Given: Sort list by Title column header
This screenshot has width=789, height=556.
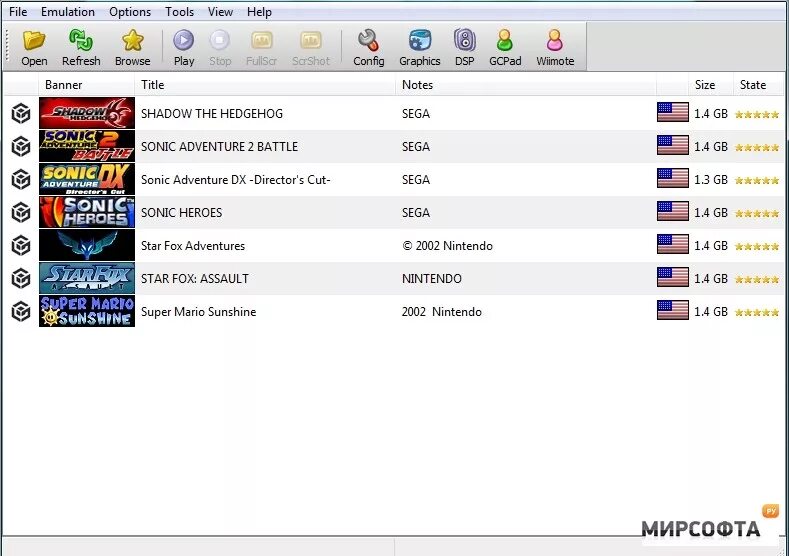Looking at the screenshot, I should (265, 85).
